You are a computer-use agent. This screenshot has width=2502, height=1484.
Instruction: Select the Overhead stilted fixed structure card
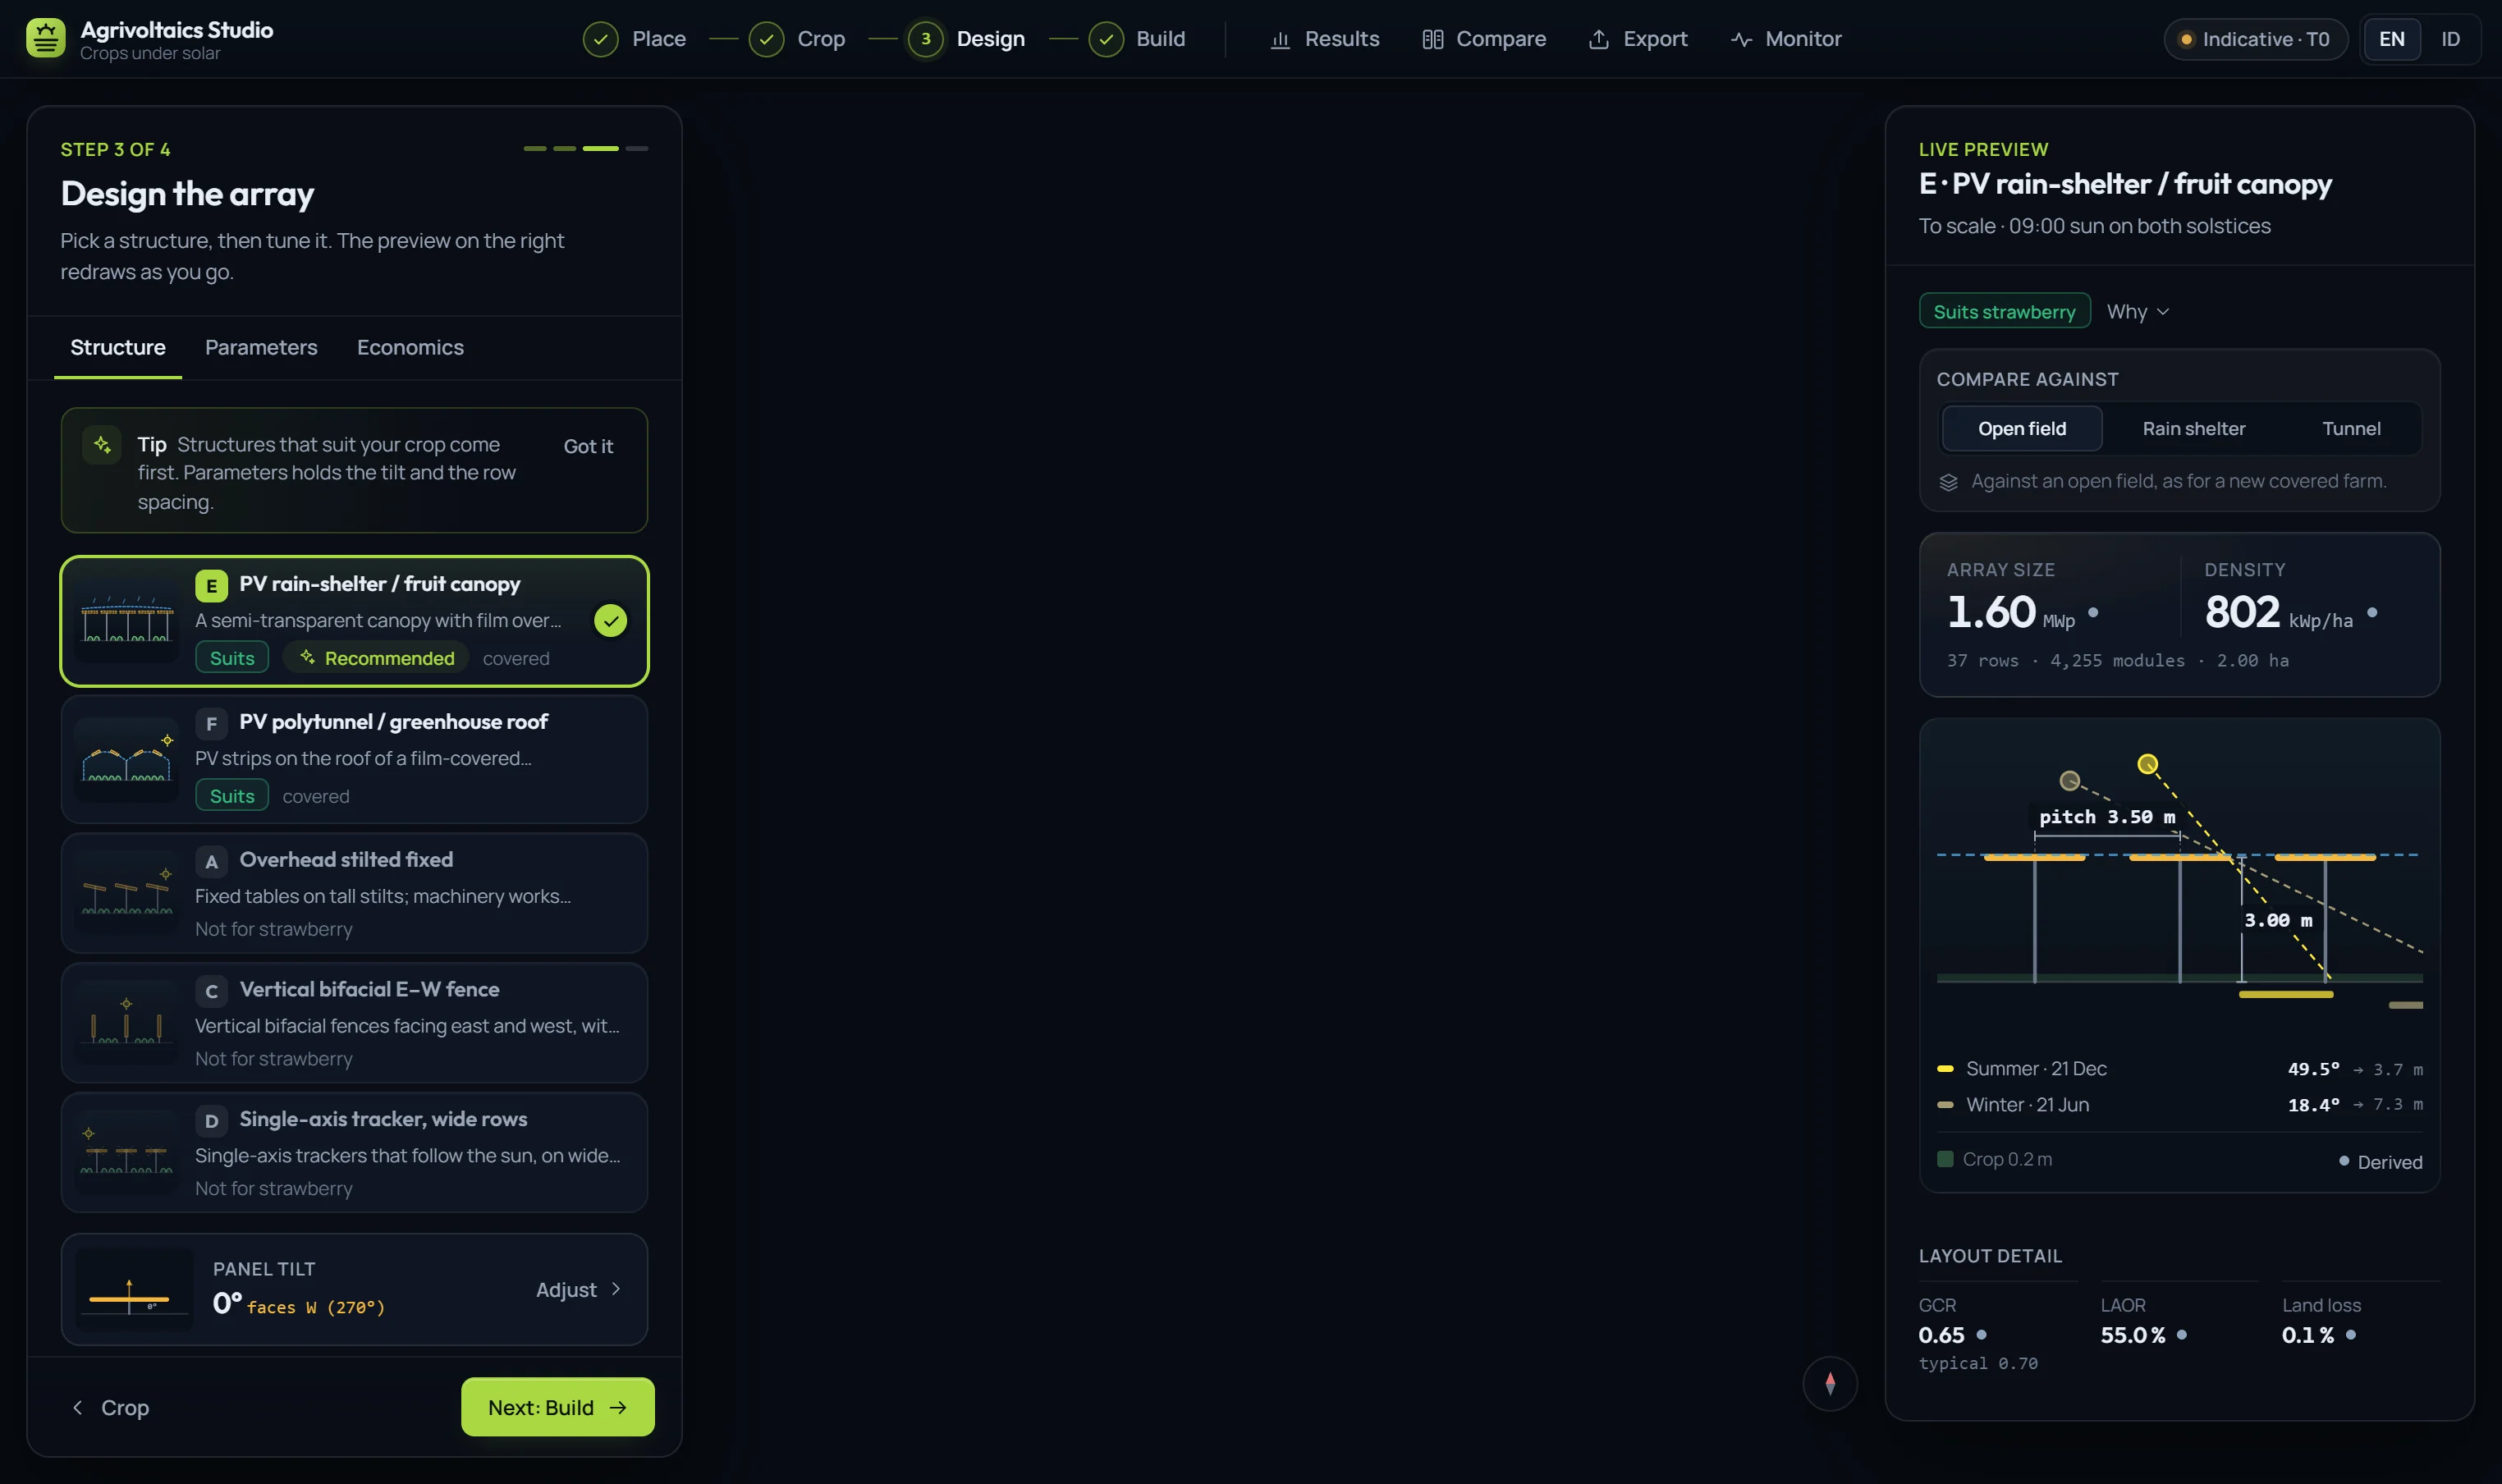354,893
